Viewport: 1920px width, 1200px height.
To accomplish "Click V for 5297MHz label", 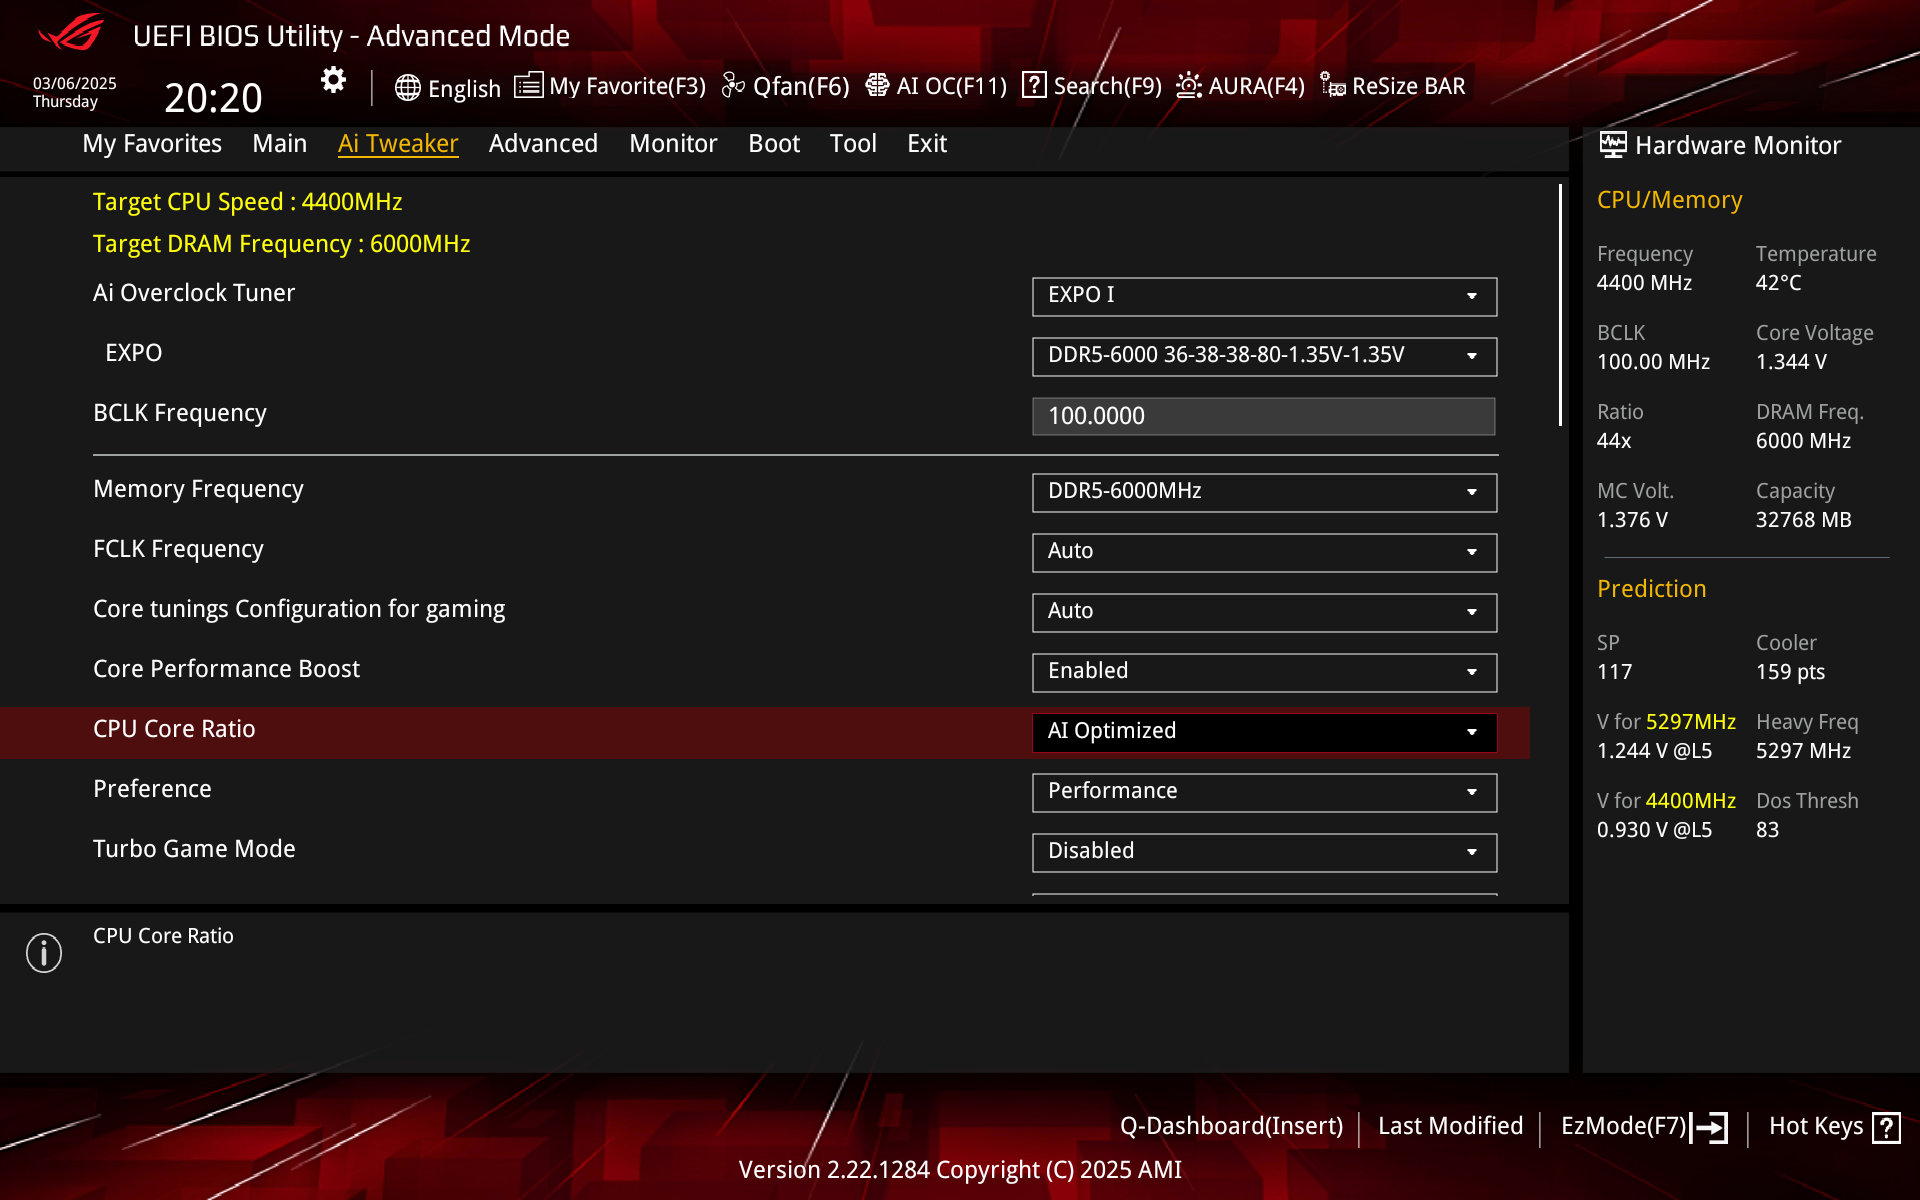I will pyautogui.click(x=1666, y=722).
